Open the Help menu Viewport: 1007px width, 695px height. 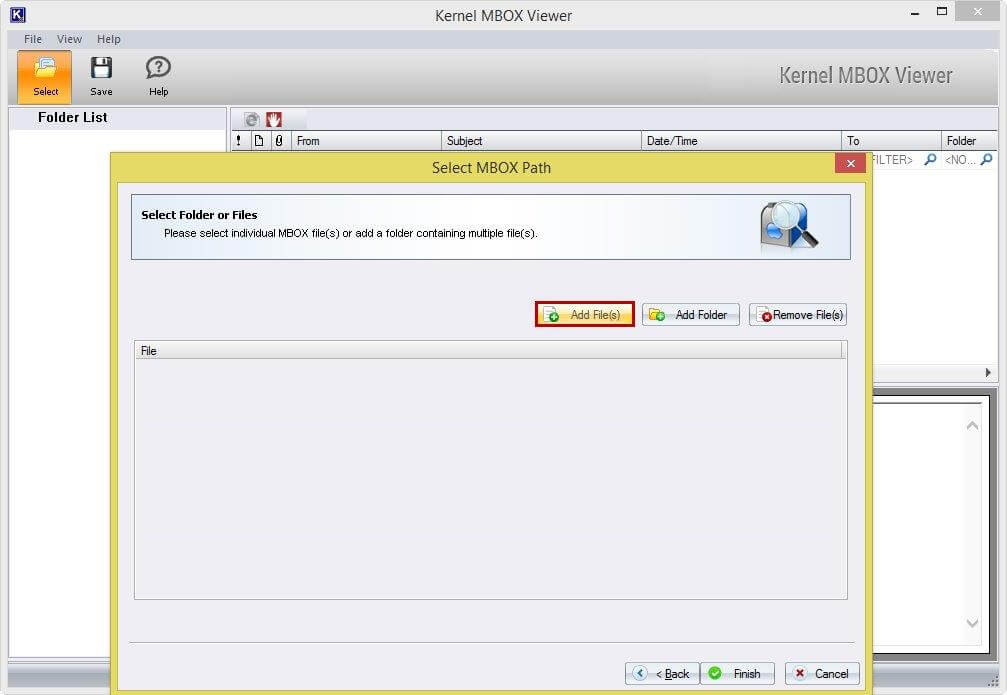(109, 39)
